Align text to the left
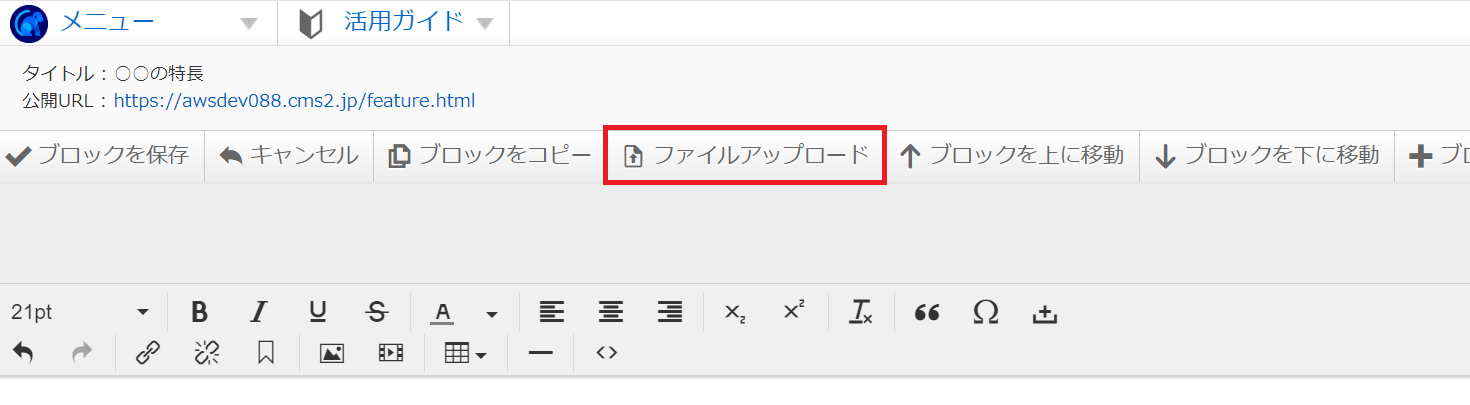The height and width of the screenshot is (405, 1470). pos(551,313)
